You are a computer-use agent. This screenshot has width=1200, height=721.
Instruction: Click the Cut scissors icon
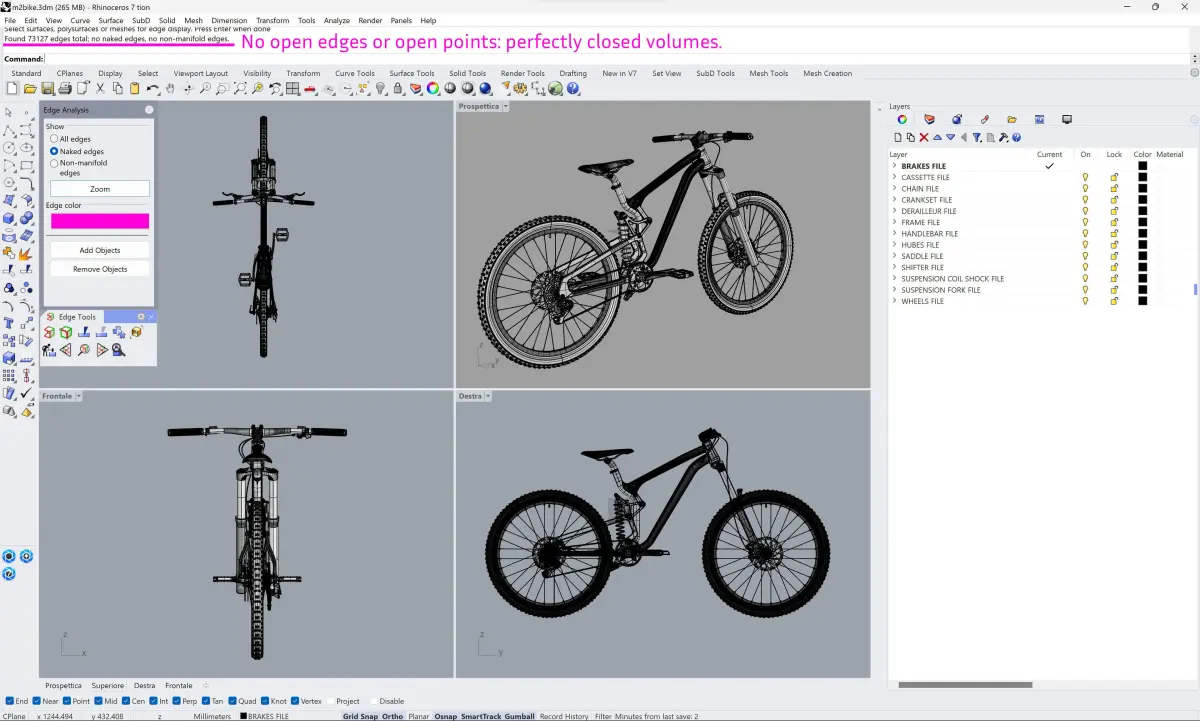coord(100,89)
